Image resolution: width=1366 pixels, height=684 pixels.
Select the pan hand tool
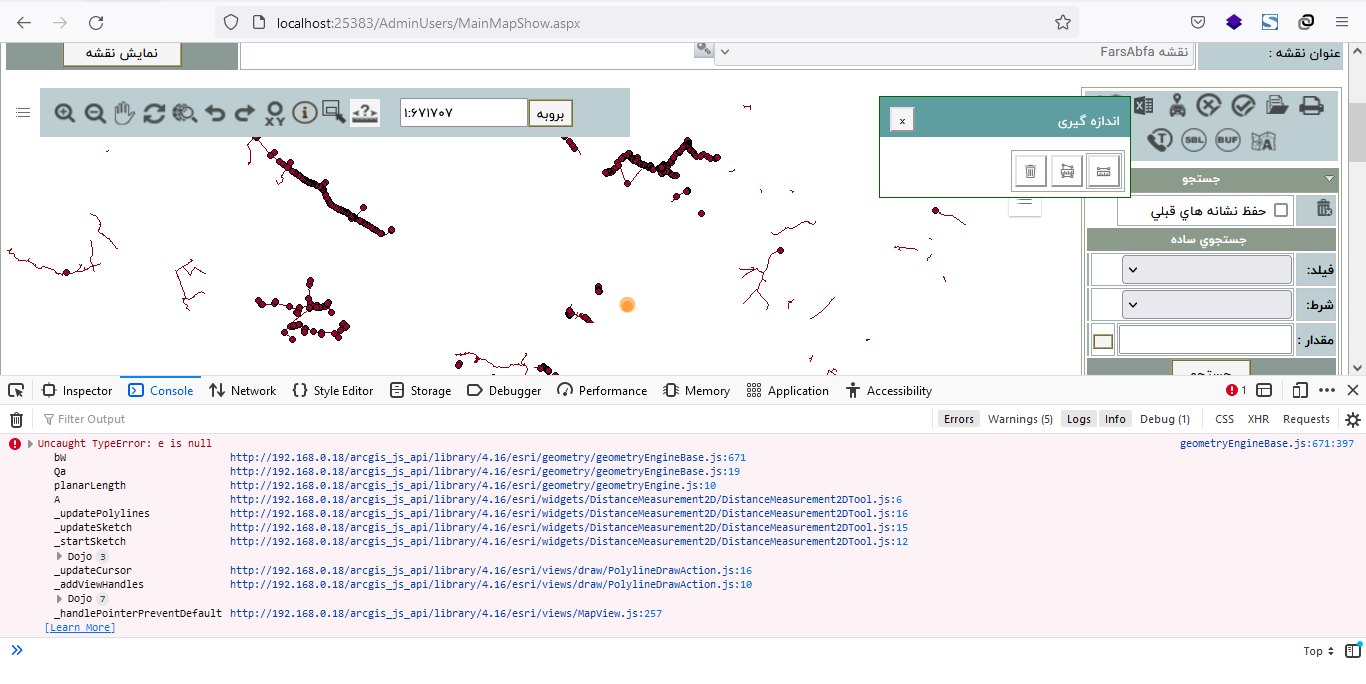click(124, 112)
